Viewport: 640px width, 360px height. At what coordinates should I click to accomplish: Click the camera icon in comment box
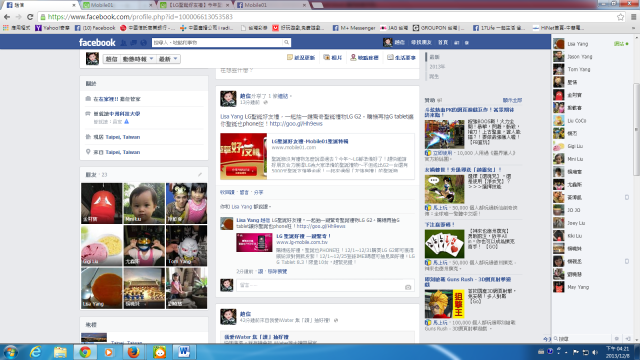[408, 287]
